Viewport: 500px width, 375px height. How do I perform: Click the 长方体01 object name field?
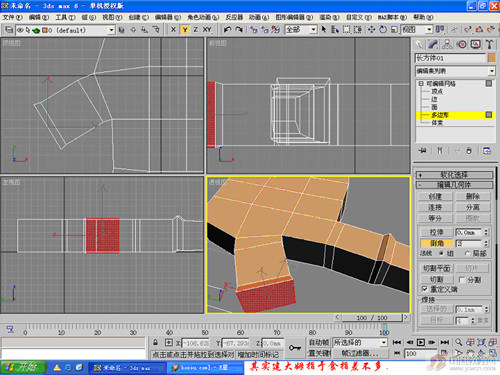tap(450, 58)
